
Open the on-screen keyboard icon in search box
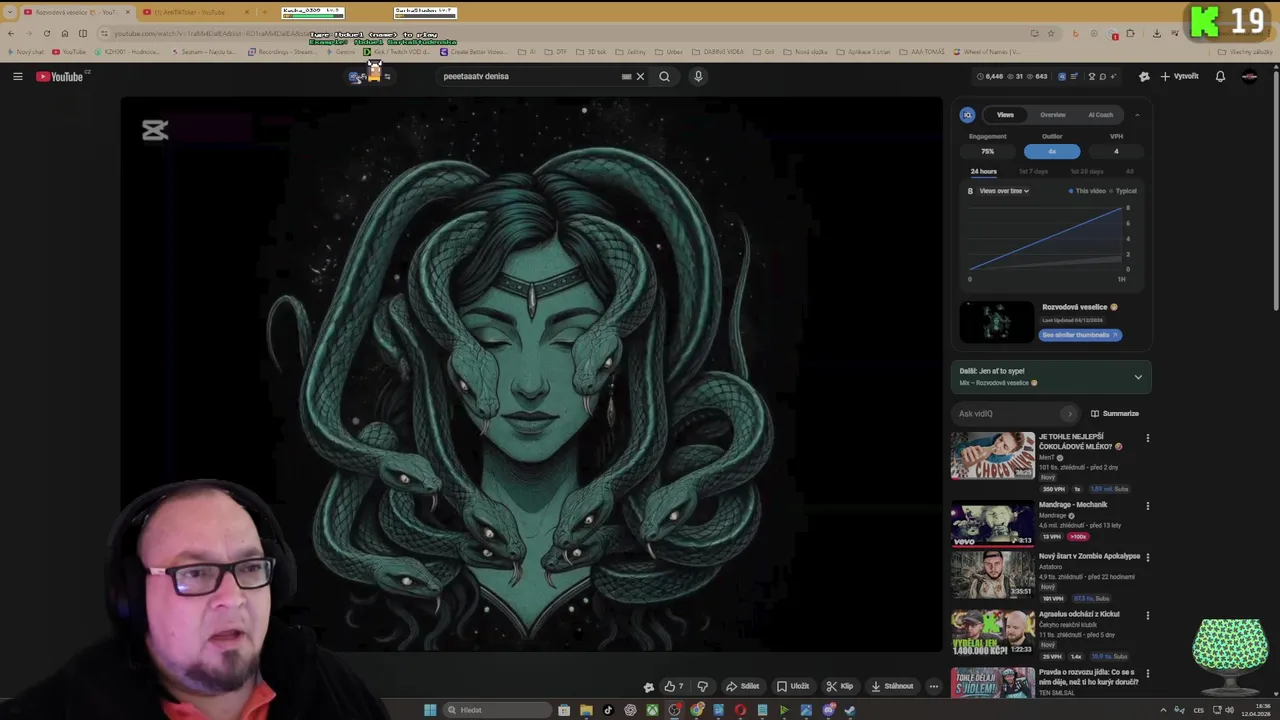626,76
